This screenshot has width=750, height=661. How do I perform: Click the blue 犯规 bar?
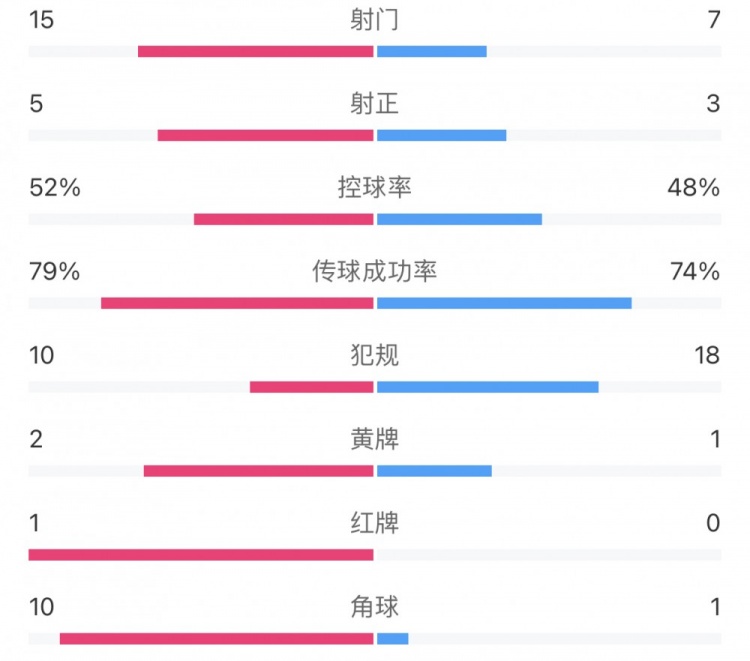[488, 387]
